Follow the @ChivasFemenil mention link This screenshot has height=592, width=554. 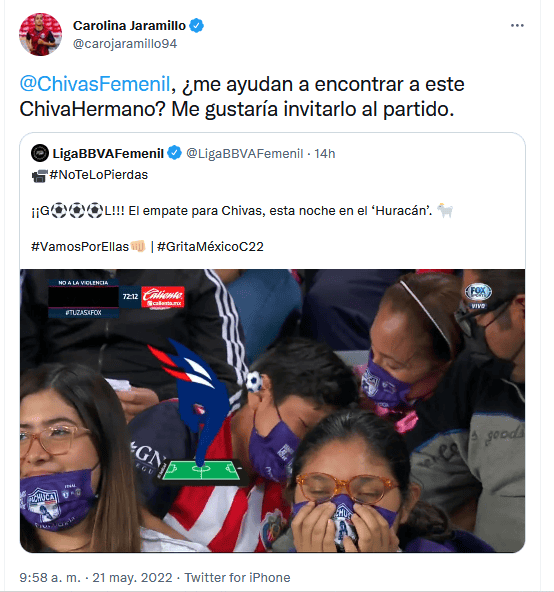coord(95,84)
